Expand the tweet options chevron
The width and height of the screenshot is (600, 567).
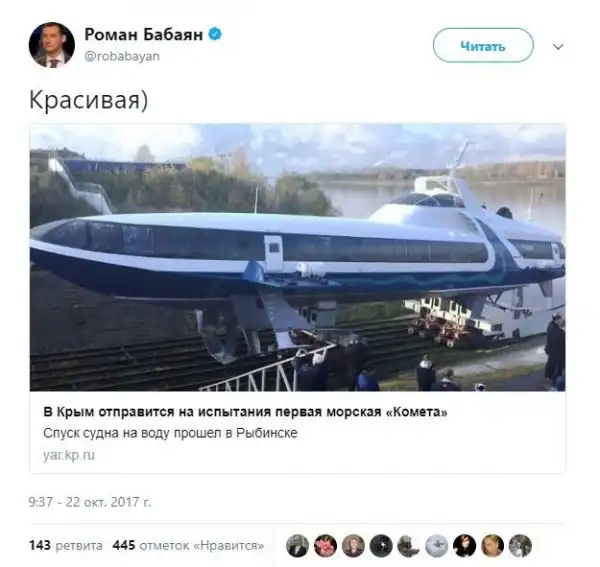[x=558, y=47]
